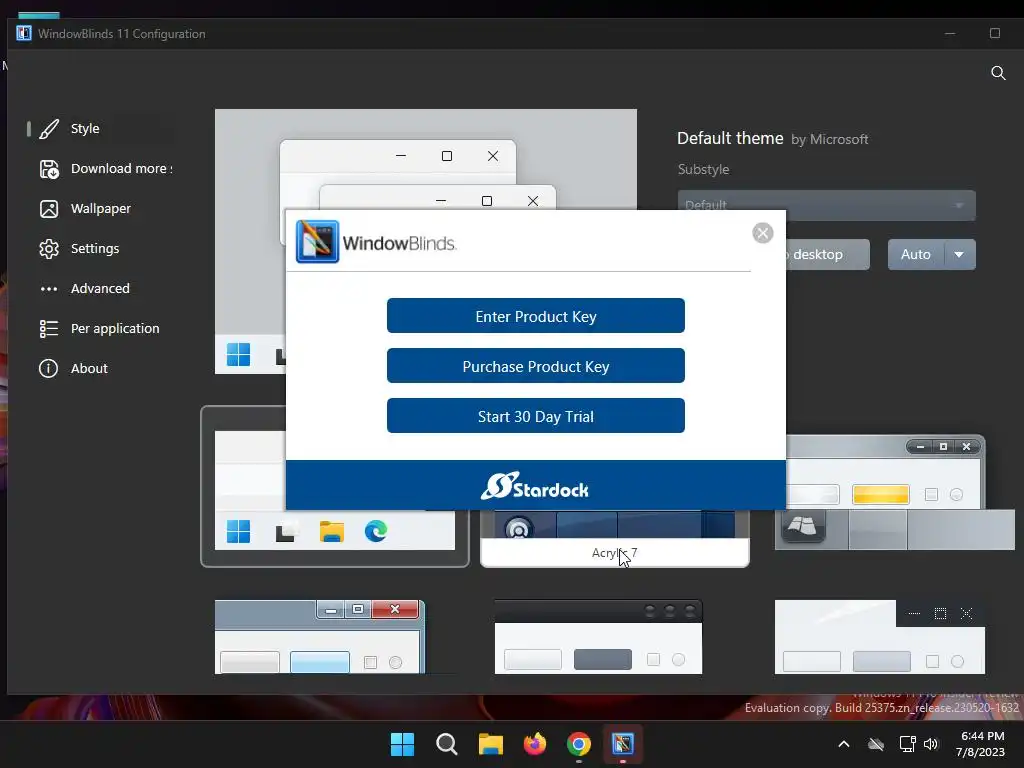Open File Explorer from taskbar

pyautogui.click(x=490, y=744)
